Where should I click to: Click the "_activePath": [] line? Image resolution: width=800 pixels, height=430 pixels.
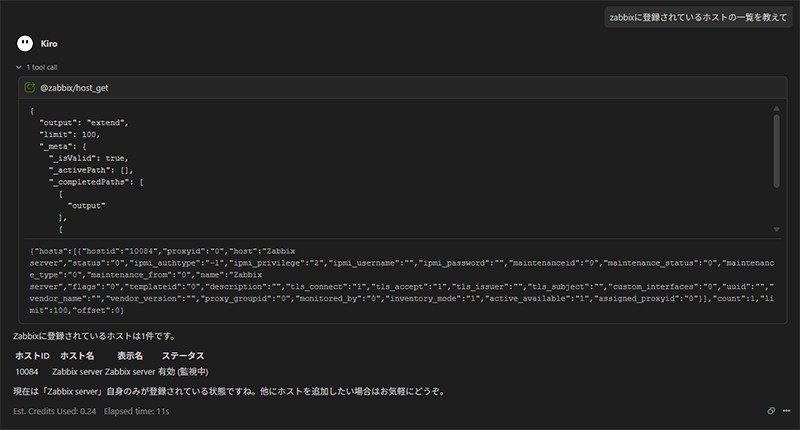coord(91,170)
